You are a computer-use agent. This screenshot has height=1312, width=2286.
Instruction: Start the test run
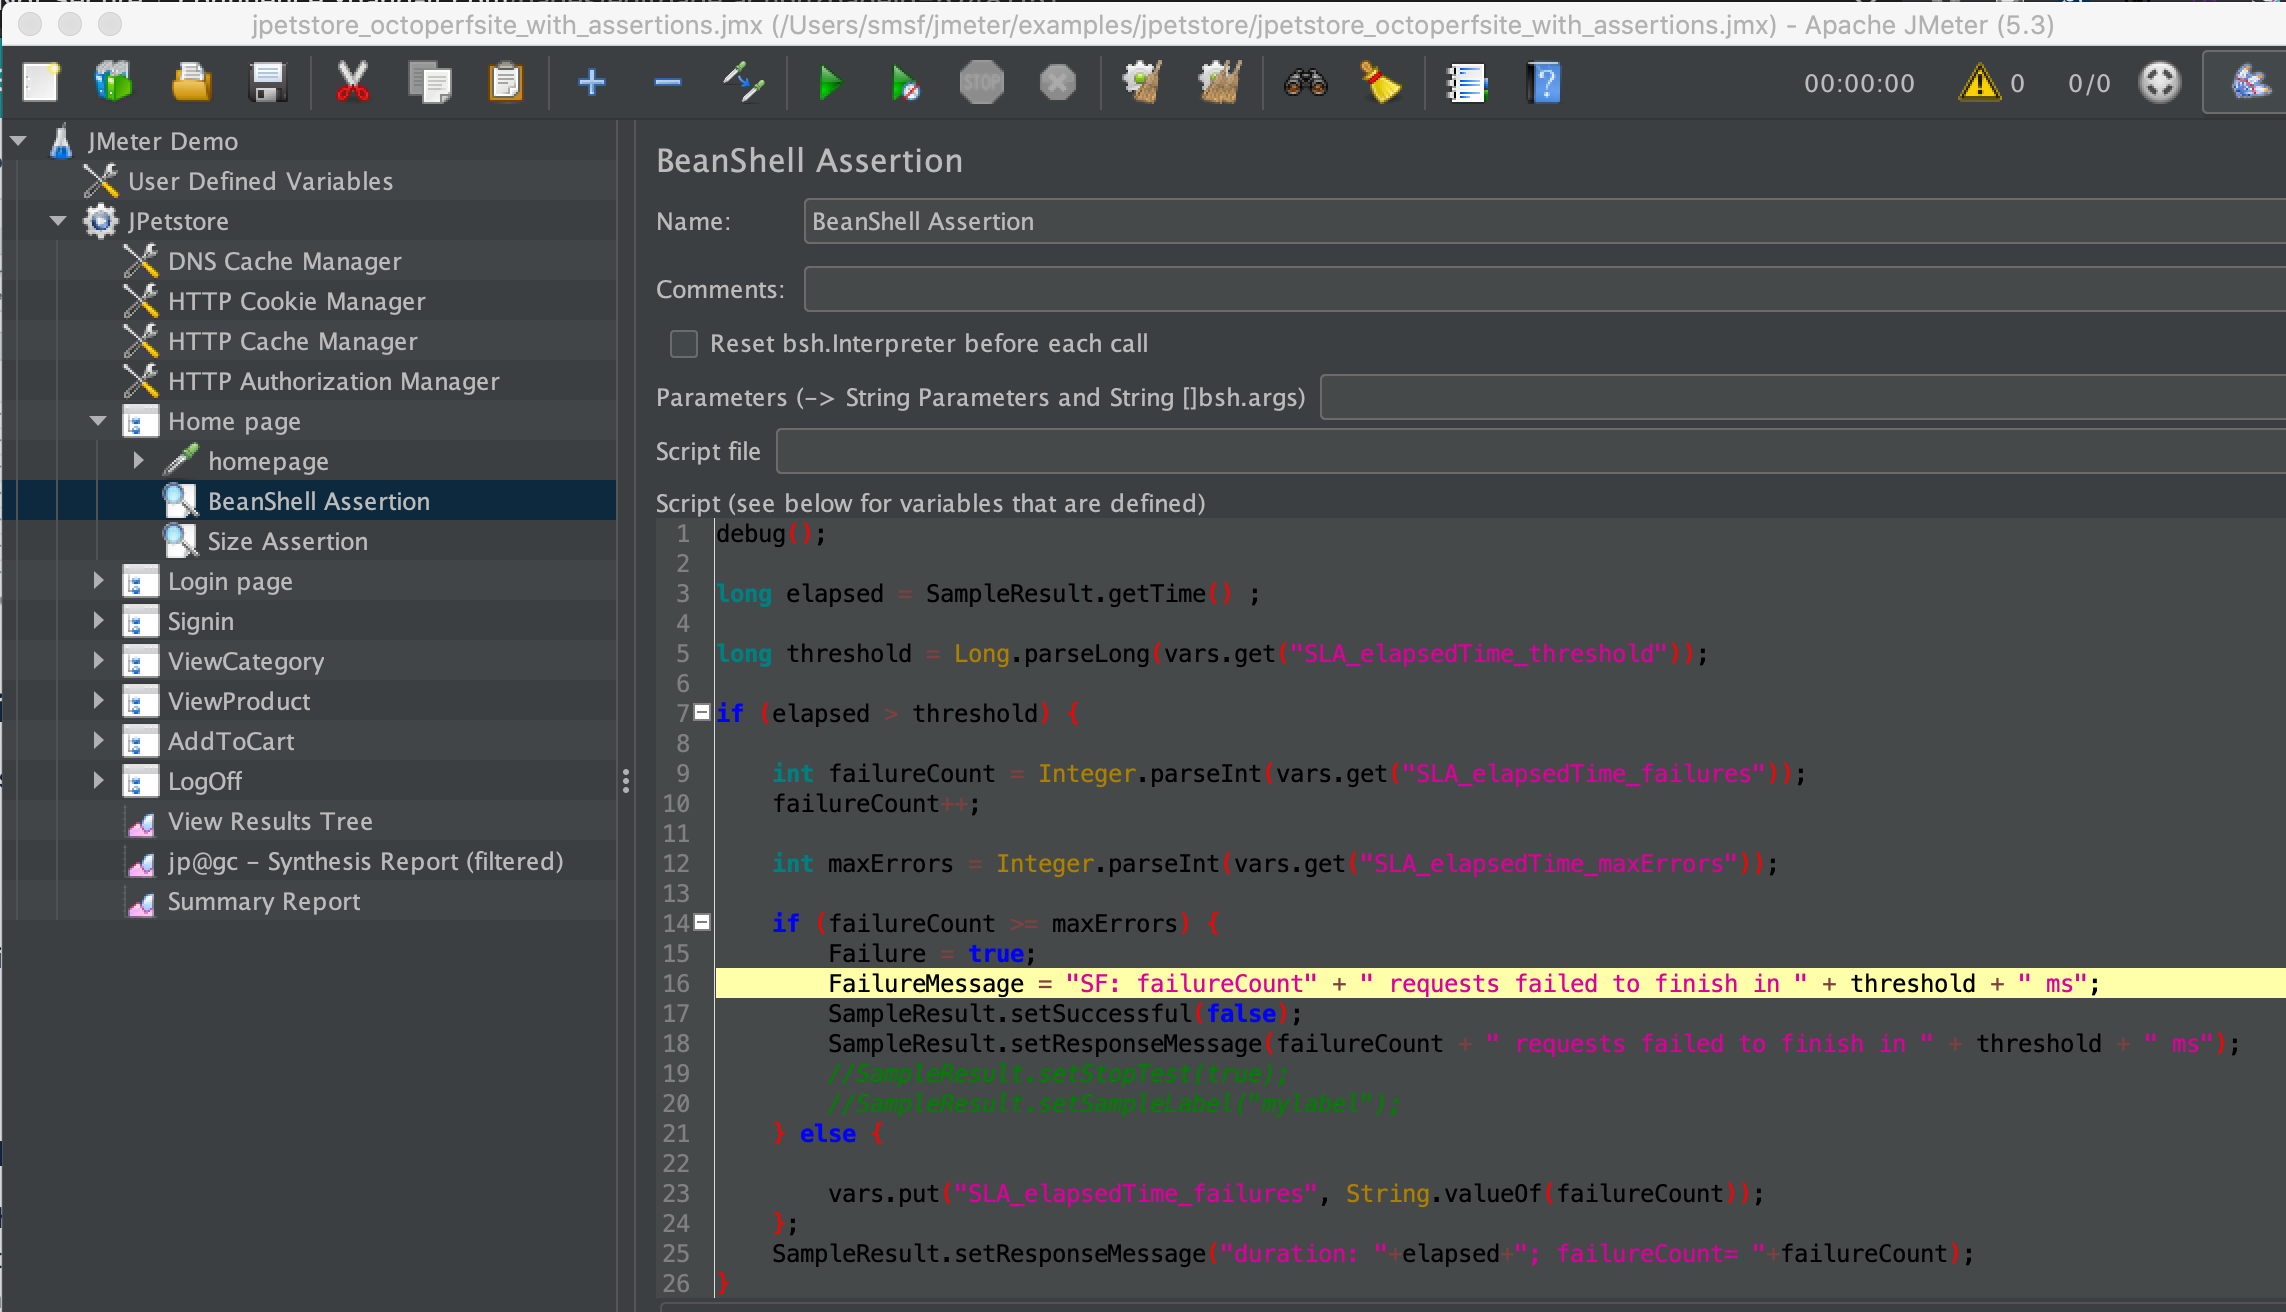tap(829, 82)
